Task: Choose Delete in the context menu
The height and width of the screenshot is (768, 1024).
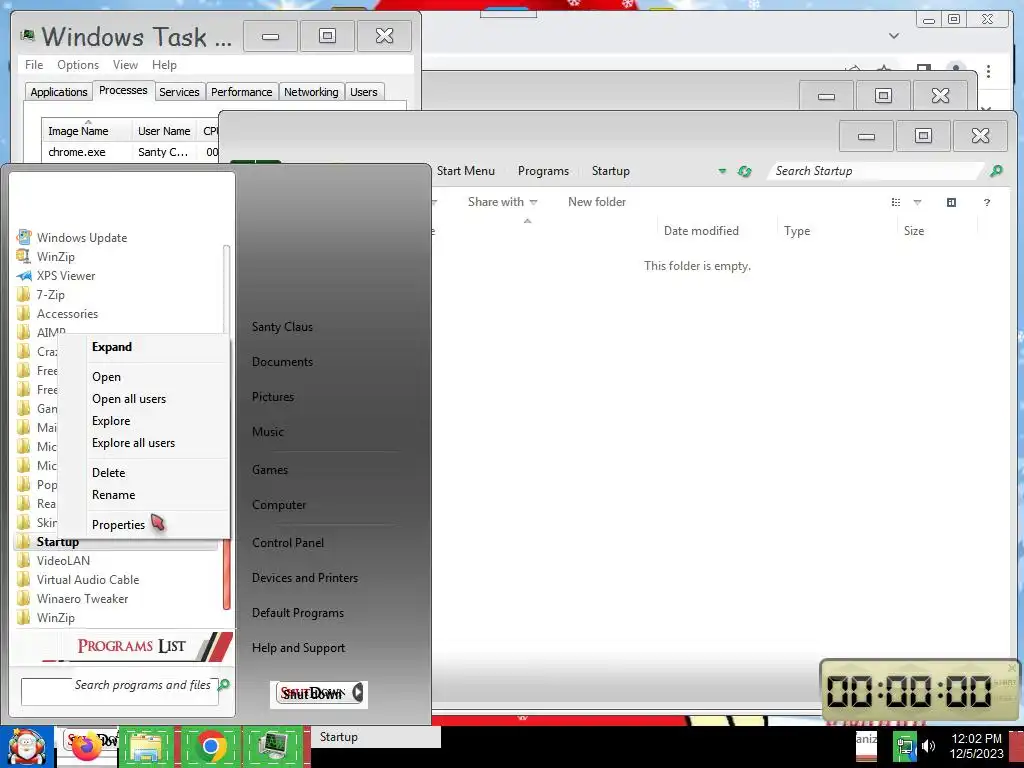Action: click(x=108, y=473)
